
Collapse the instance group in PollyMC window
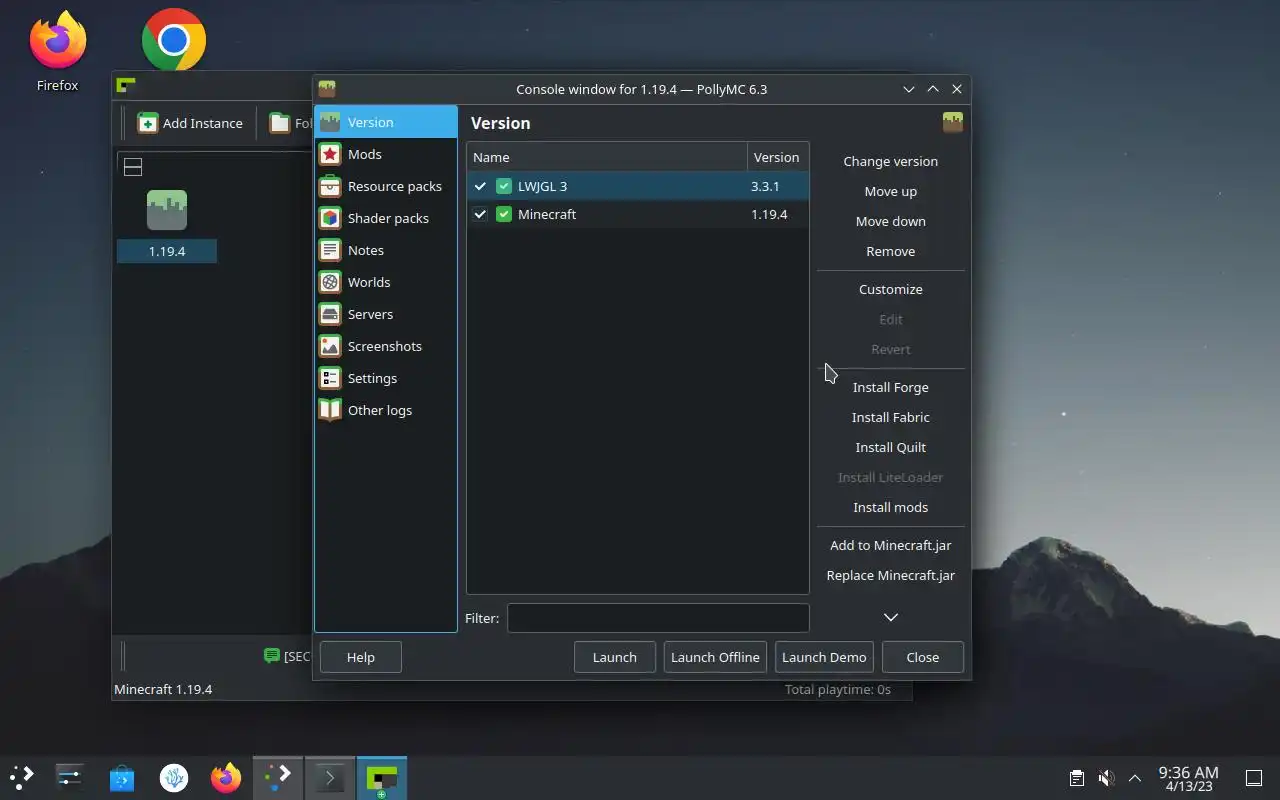click(x=133, y=167)
